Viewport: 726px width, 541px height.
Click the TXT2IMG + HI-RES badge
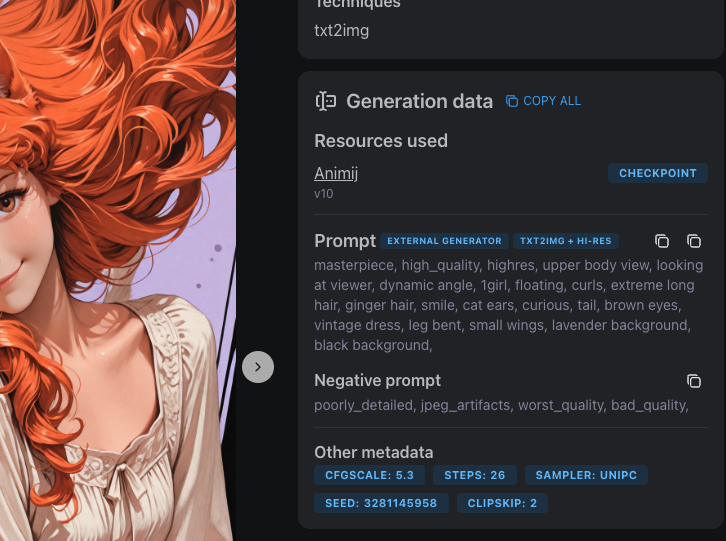[x=566, y=241]
